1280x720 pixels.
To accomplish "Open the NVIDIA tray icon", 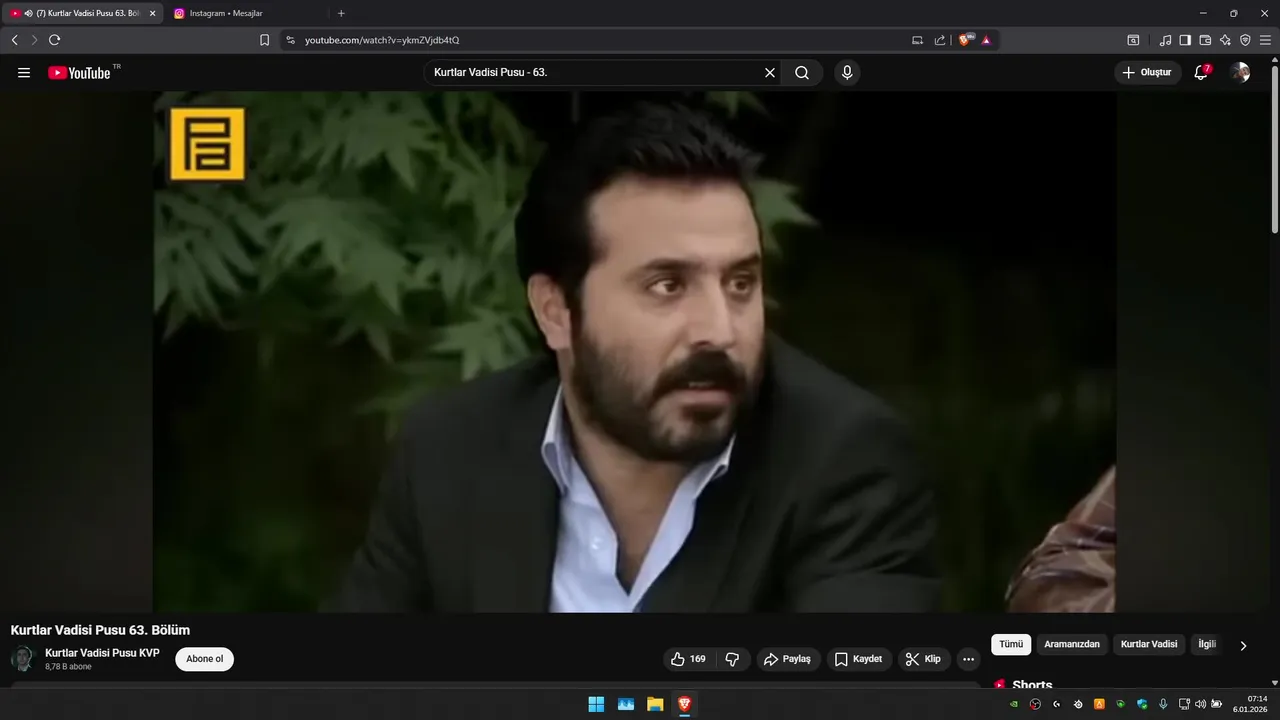I will tap(1014, 704).
